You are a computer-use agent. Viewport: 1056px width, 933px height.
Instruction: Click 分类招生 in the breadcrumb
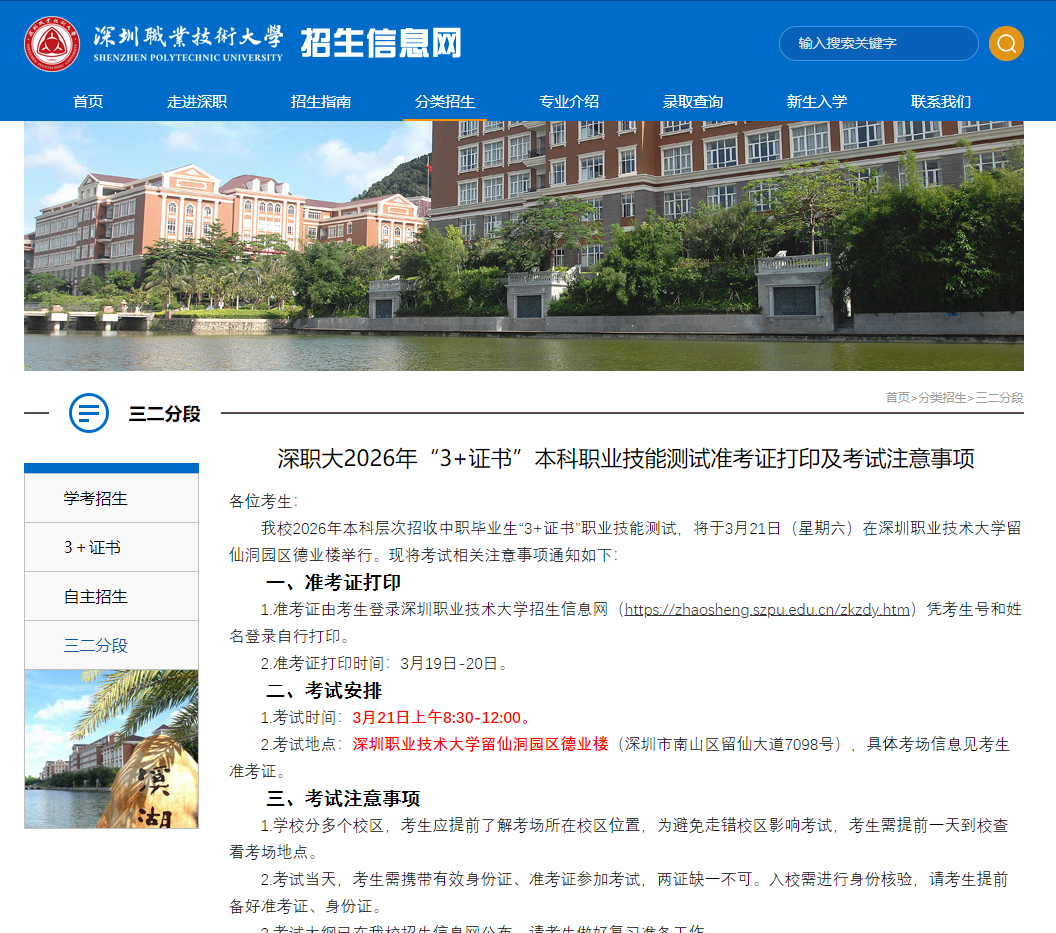pyautogui.click(x=941, y=397)
